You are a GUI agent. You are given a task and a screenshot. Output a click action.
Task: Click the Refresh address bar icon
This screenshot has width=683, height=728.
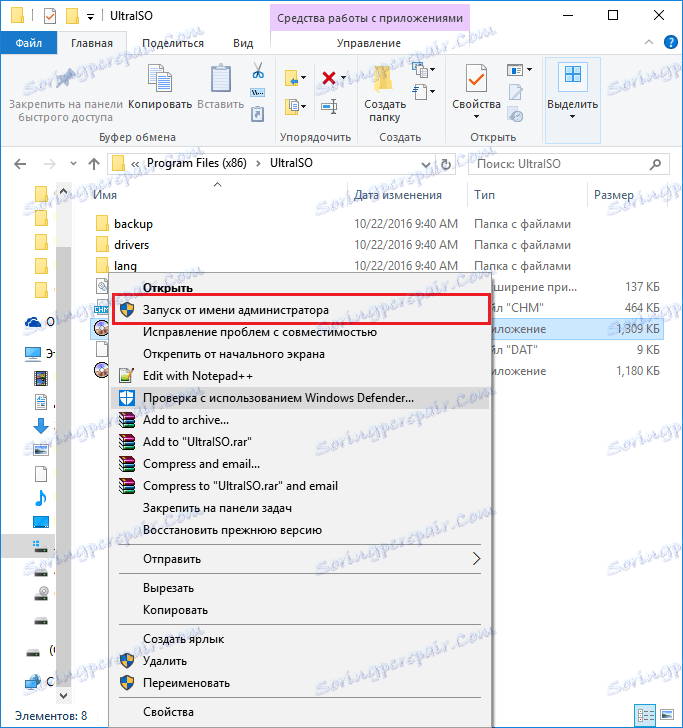click(445, 164)
